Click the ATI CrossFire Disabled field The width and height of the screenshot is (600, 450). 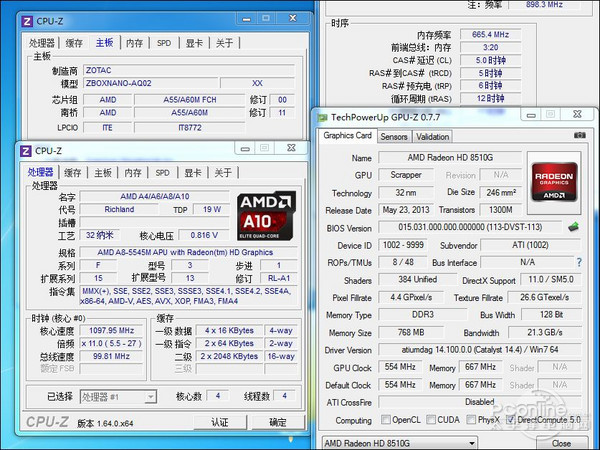479,402
